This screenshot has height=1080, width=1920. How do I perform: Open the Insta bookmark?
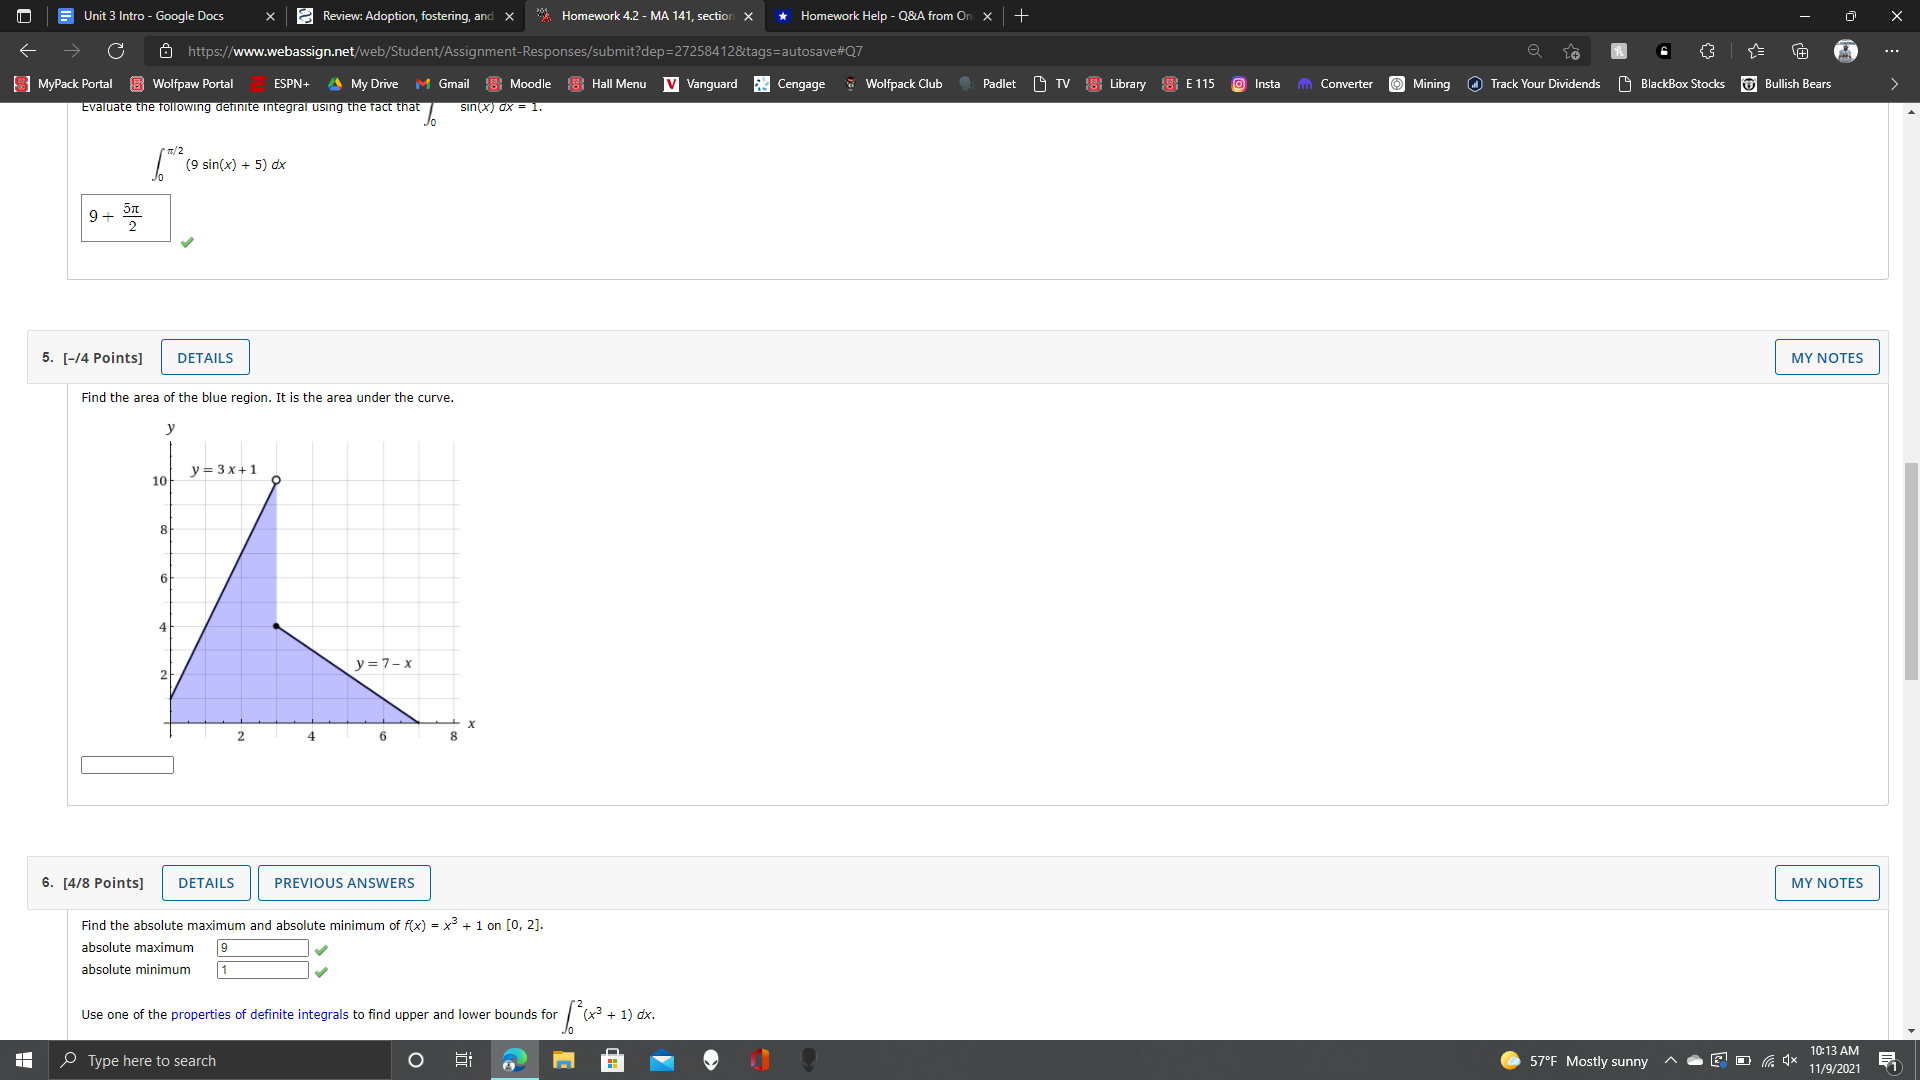coord(1256,84)
